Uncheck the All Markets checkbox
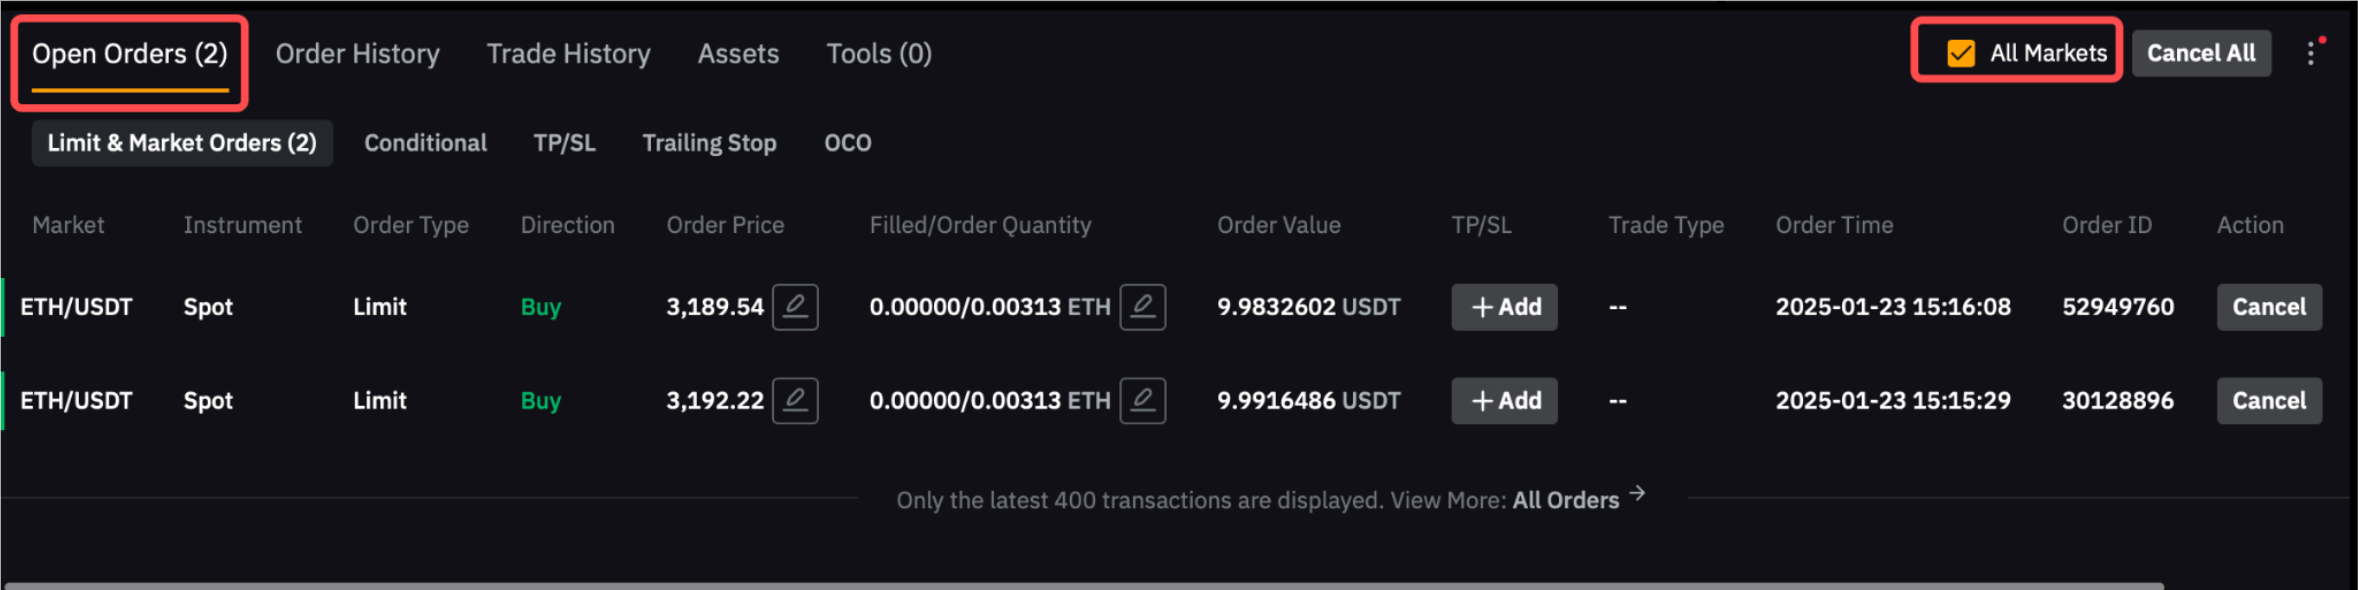The width and height of the screenshot is (2358, 590). click(x=1961, y=54)
